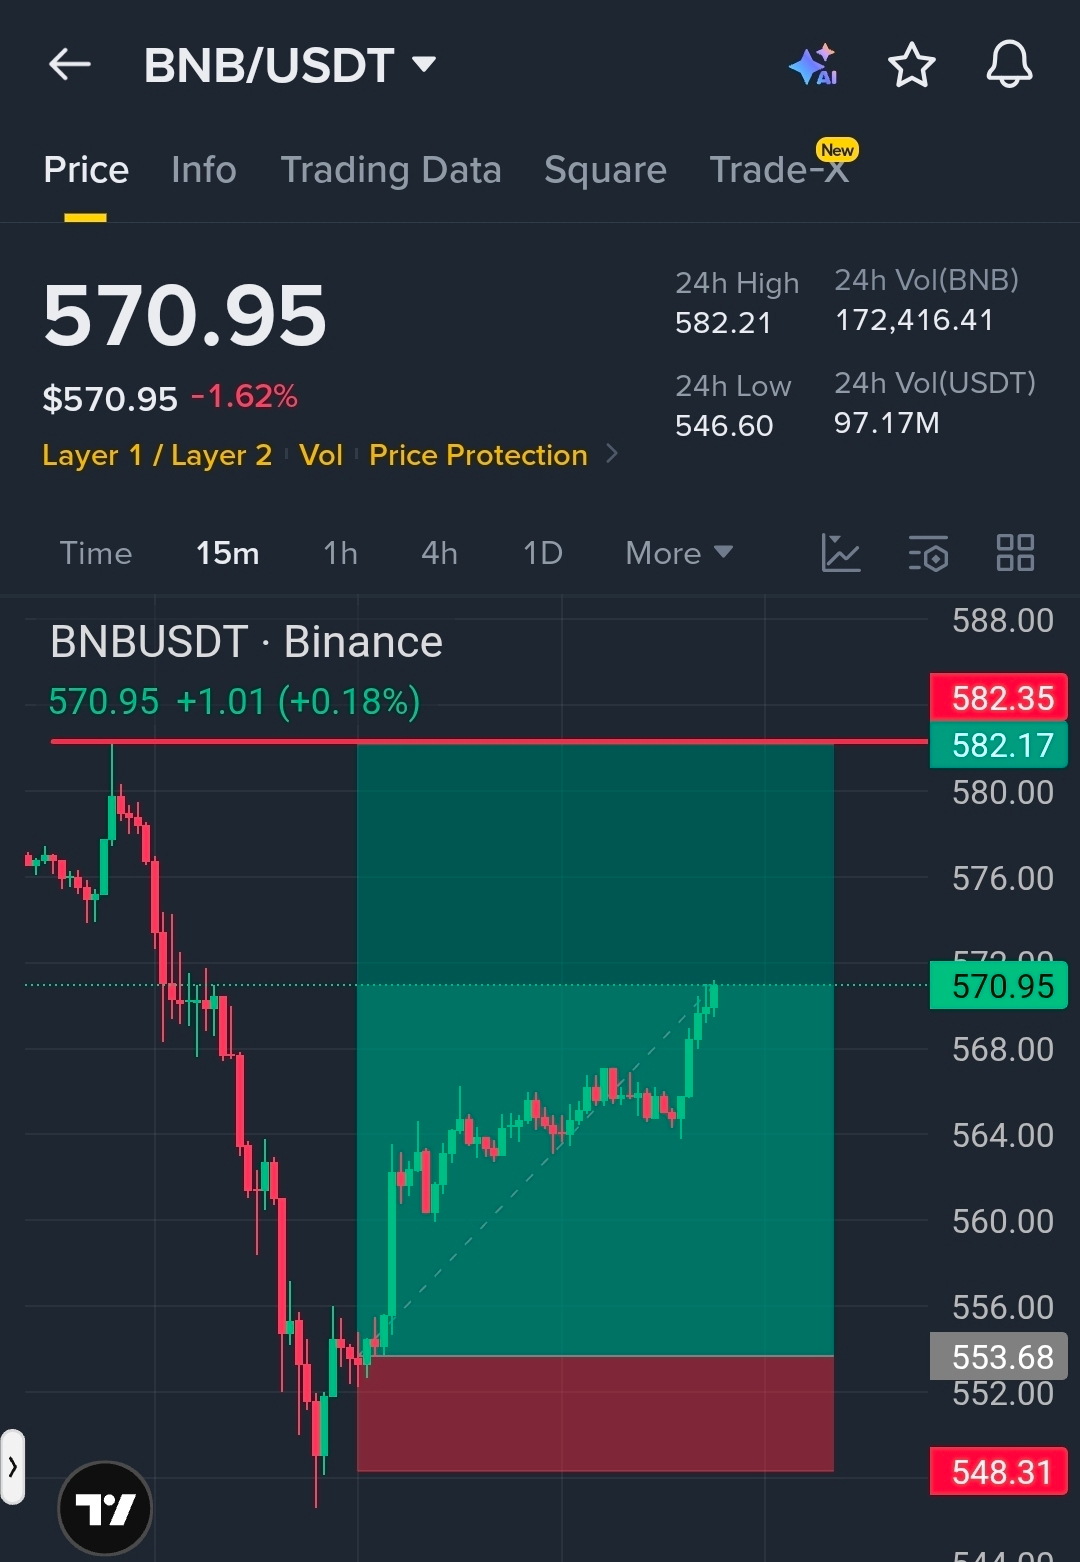
Task: Tap the TradingView logo badge
Action: point(105,1508)
